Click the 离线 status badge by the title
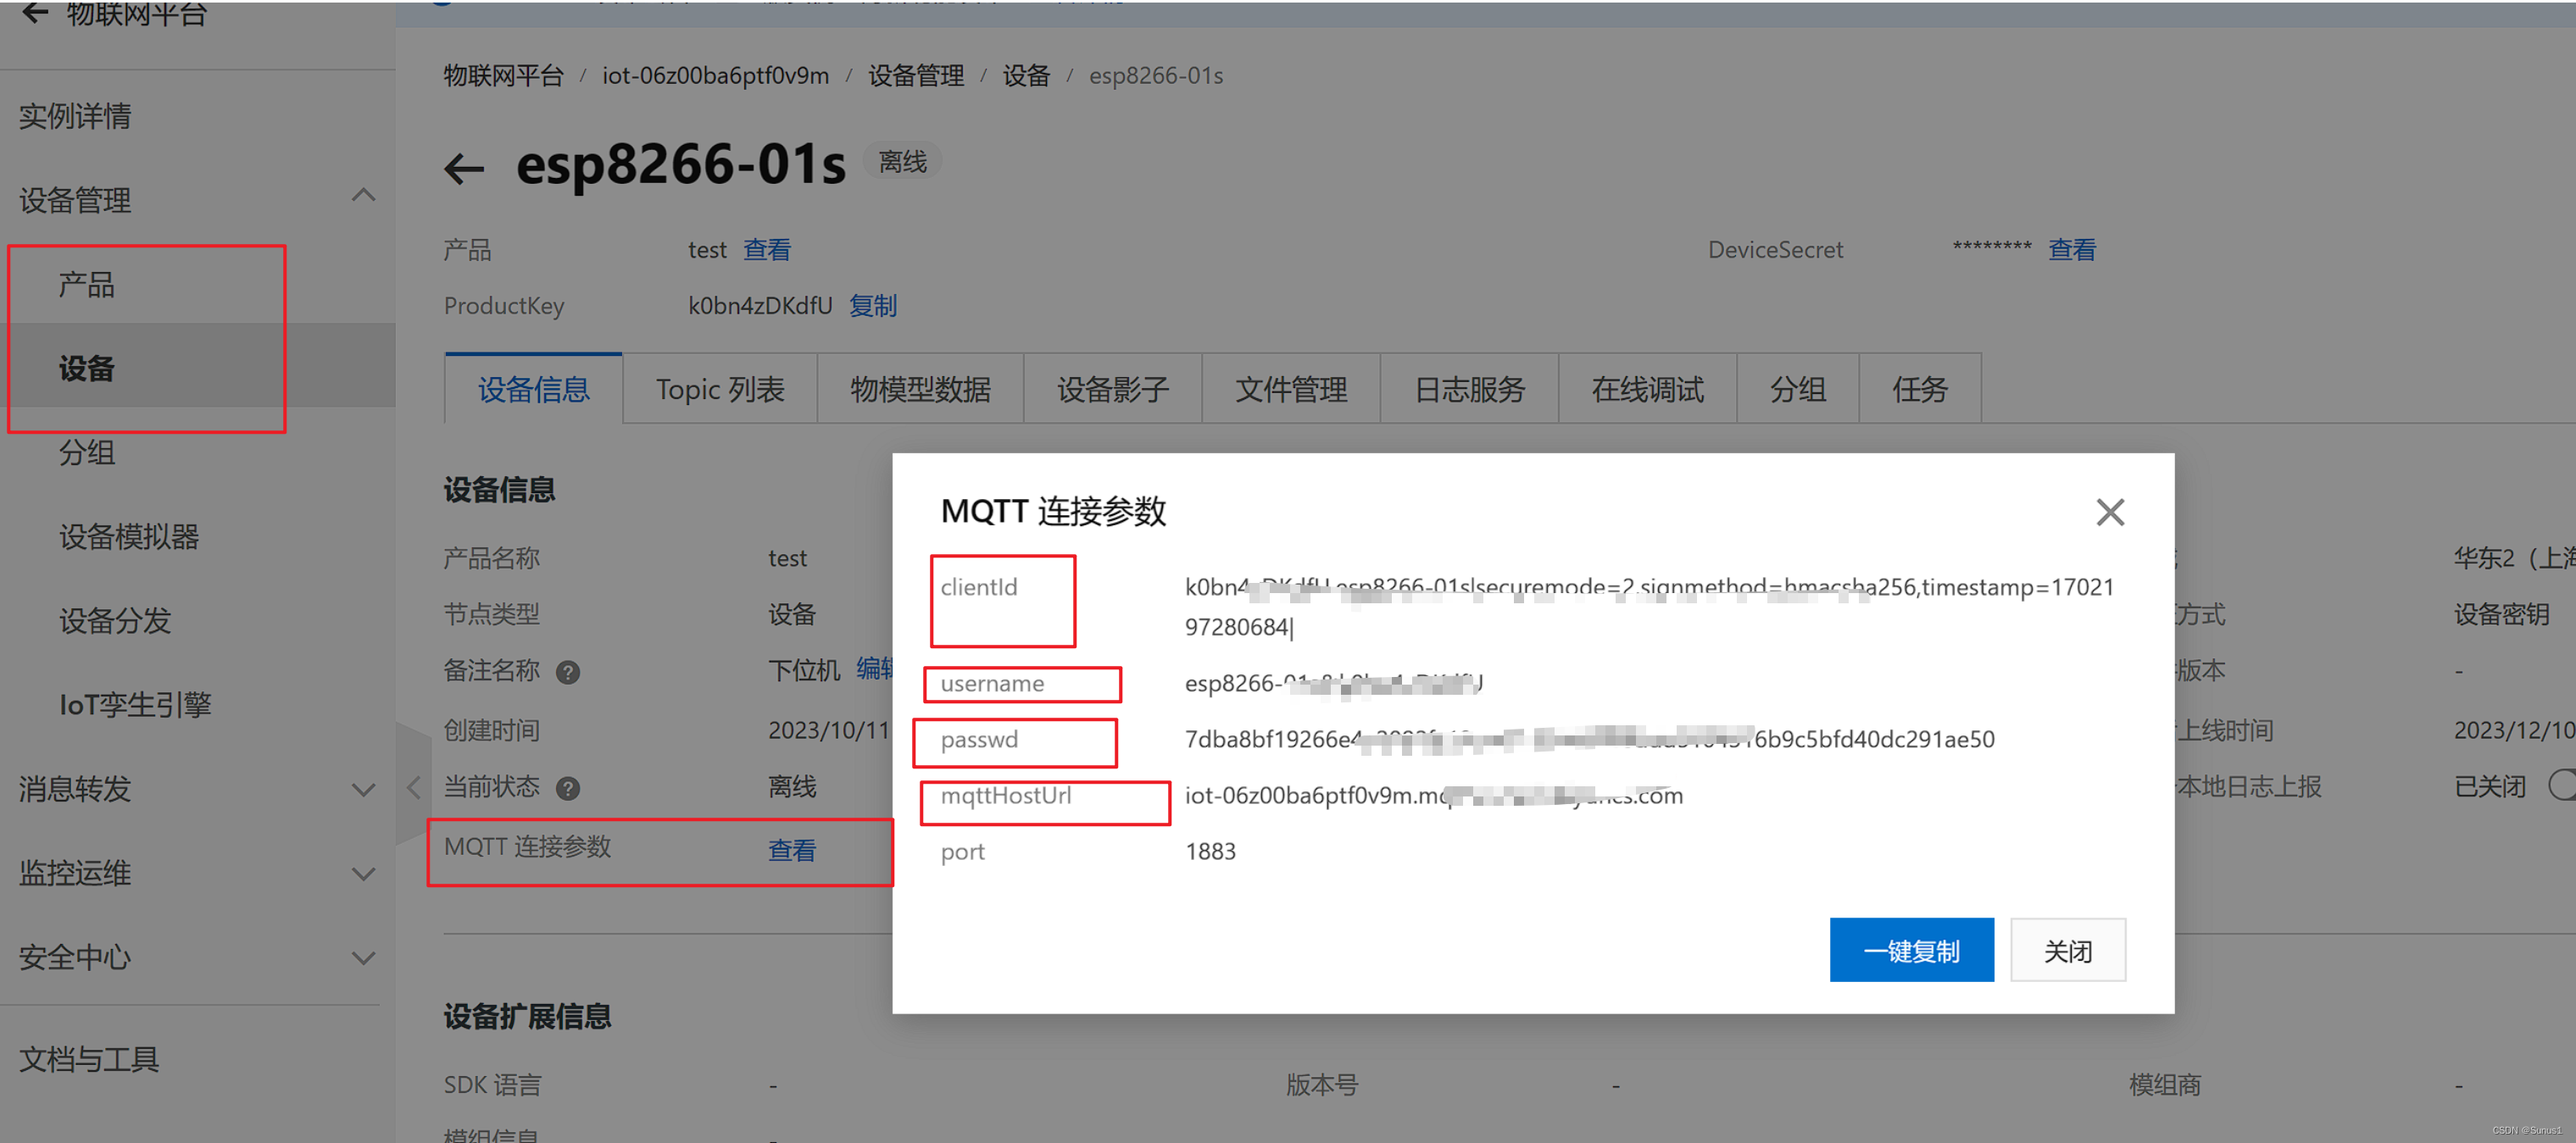The width and height of the screenshot is (2576, 1143). 902,162
